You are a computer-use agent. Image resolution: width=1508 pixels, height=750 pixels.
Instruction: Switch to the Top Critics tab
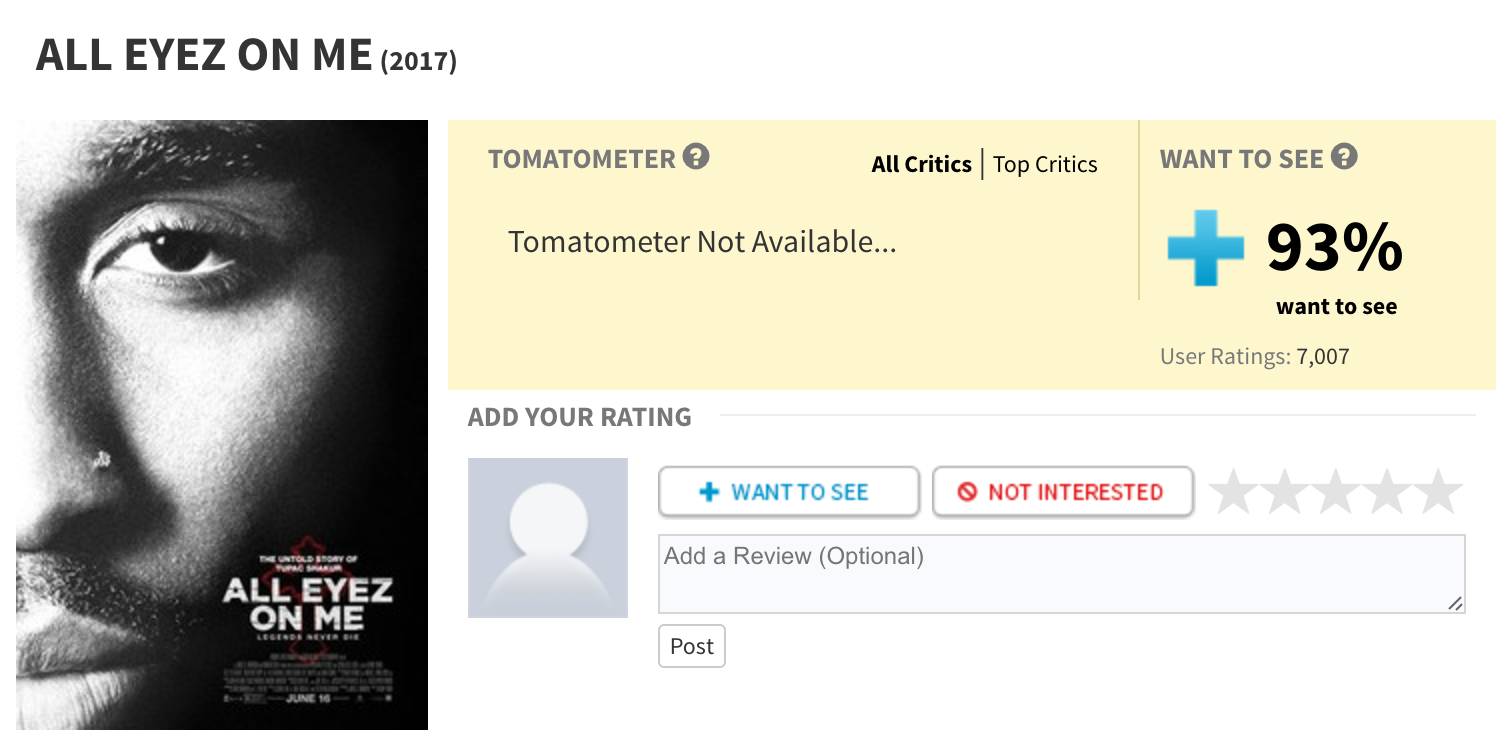(x=1045, y=164)
